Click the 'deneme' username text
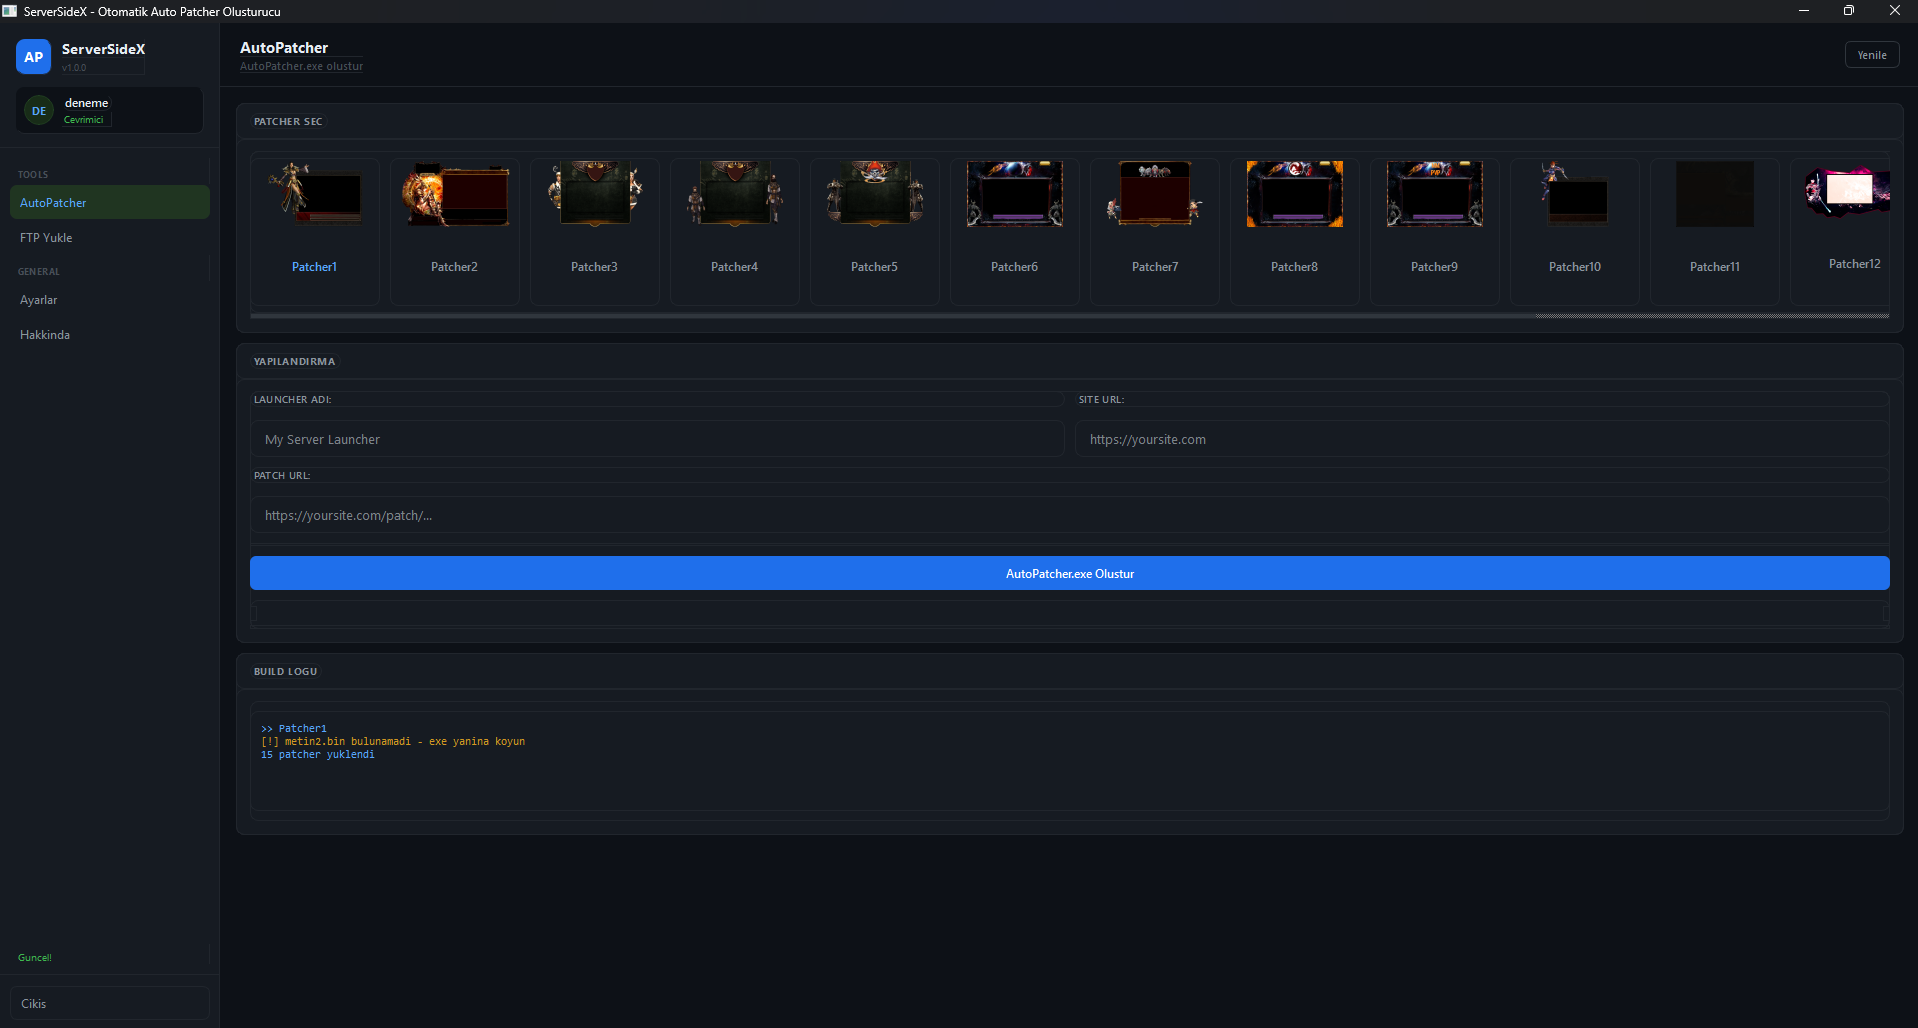 [86, 103]
